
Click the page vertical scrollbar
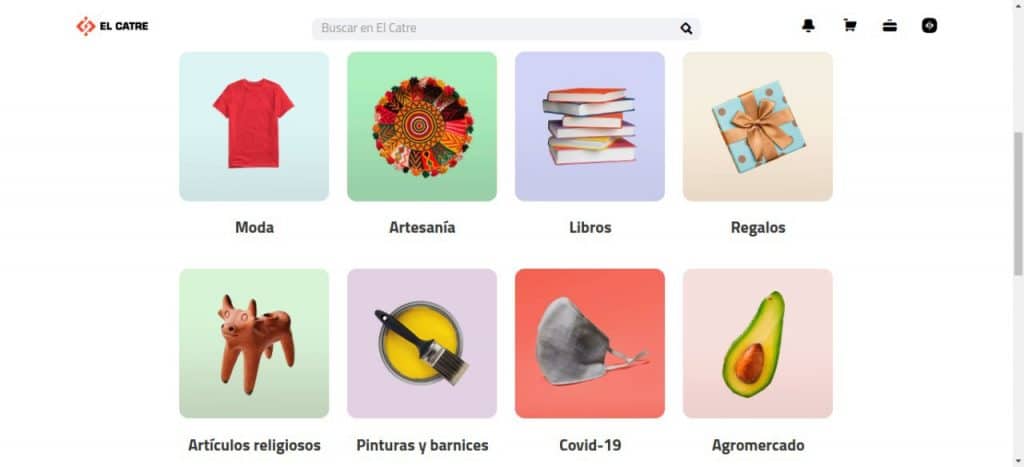pyautogui.click(x=1018, y=202)
